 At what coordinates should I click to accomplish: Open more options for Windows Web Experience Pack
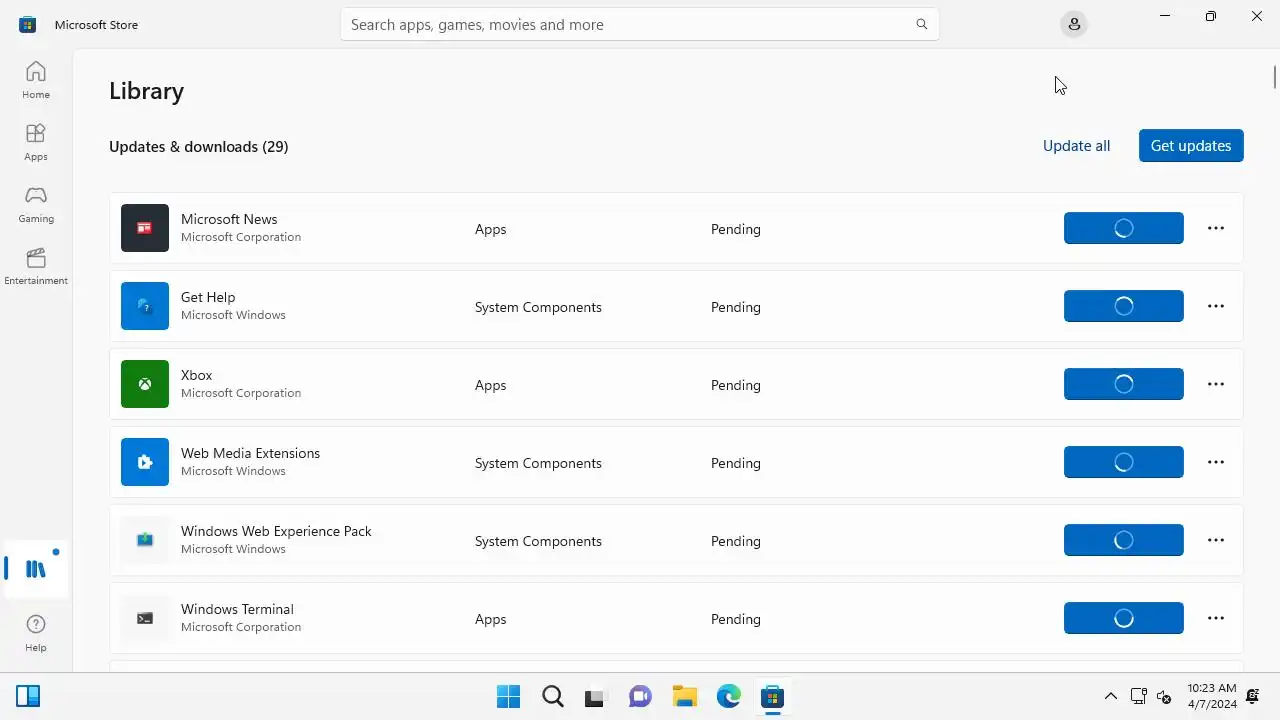coord(1216,540)
